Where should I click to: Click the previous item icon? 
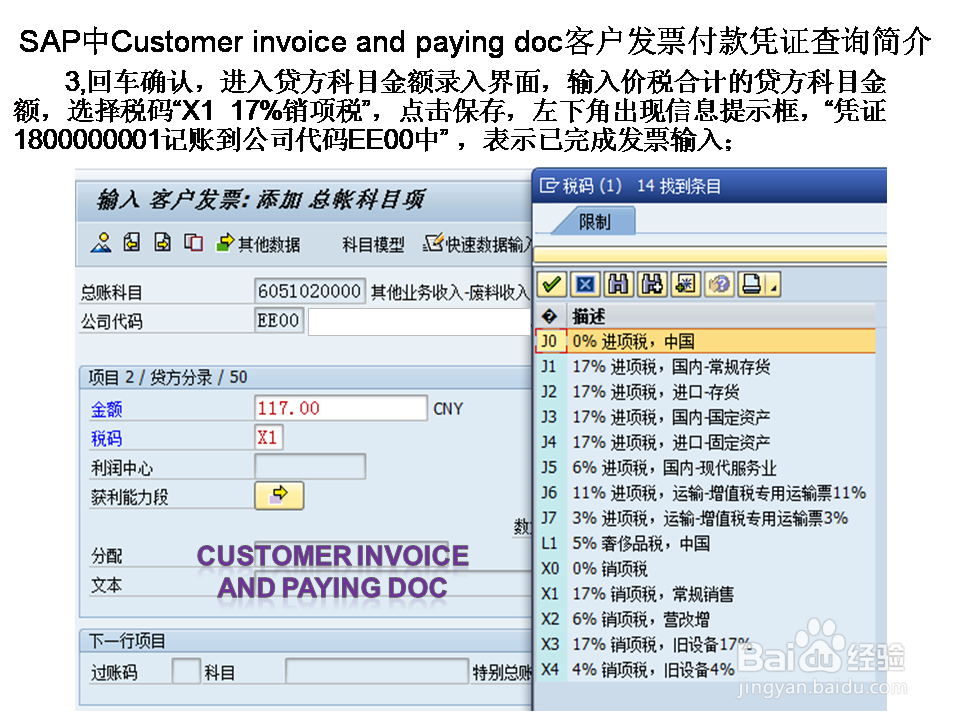132,243
